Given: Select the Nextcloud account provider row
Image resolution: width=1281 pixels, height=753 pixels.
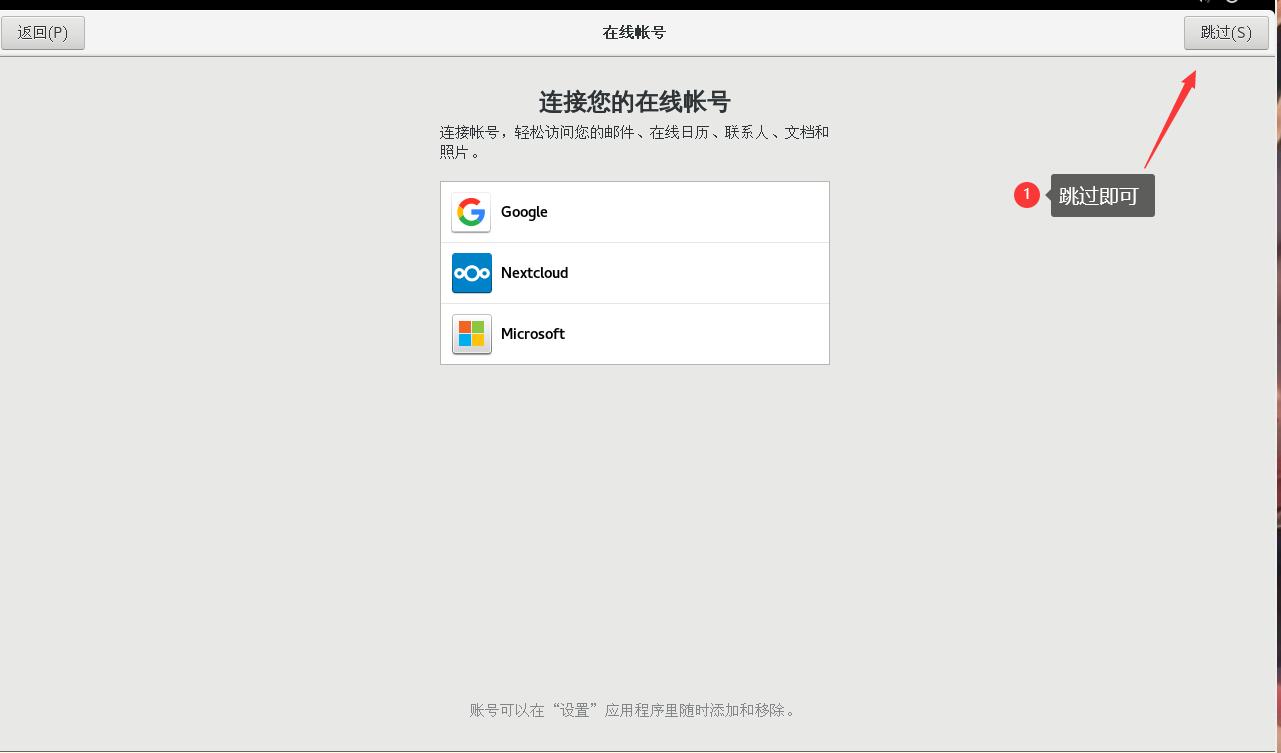Looking at the screenshot, I should click(634, 273).
